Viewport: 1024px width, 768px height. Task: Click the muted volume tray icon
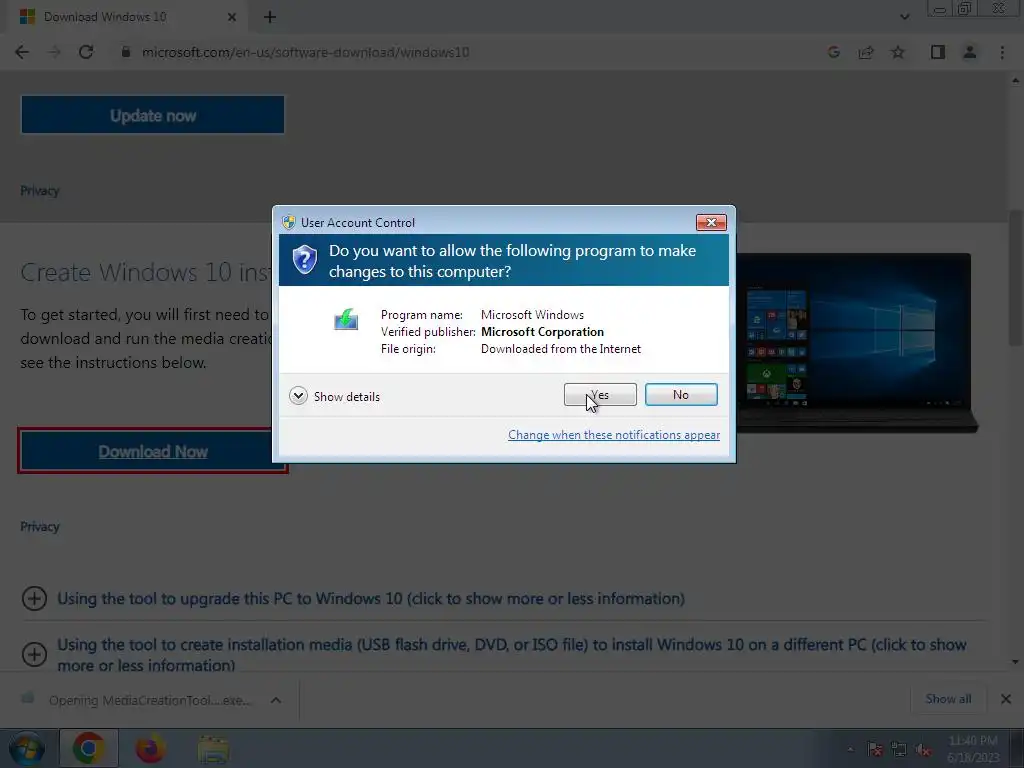[x=923, y=750]
